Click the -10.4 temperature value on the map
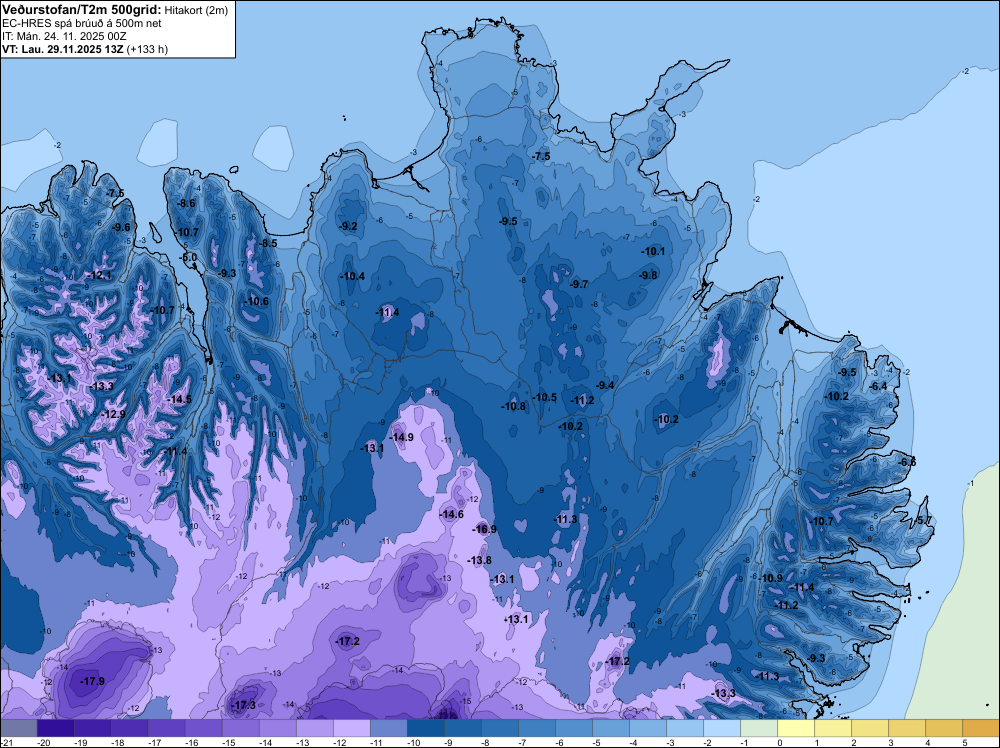 pos(352,276)
